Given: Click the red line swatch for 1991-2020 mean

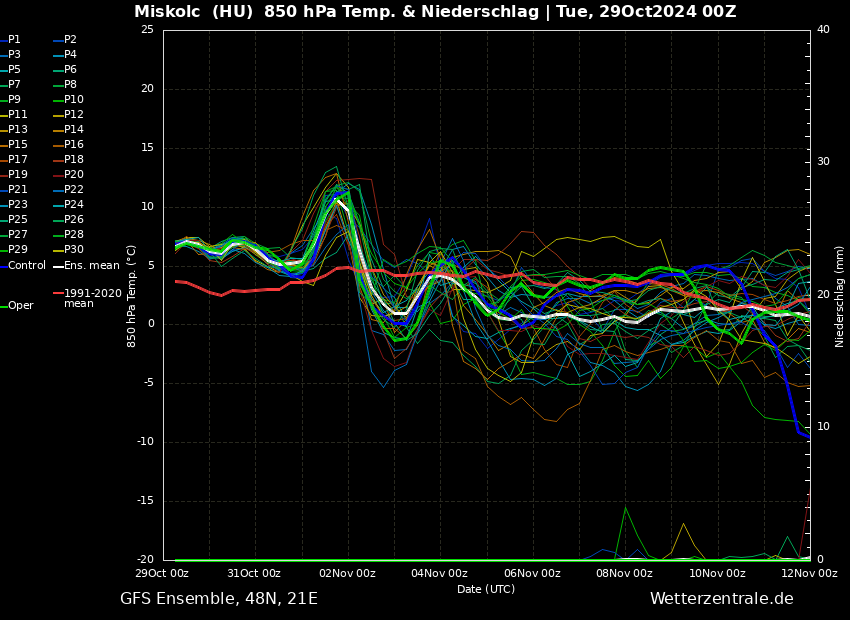Looking at the screenshot, I should point(58,294).
